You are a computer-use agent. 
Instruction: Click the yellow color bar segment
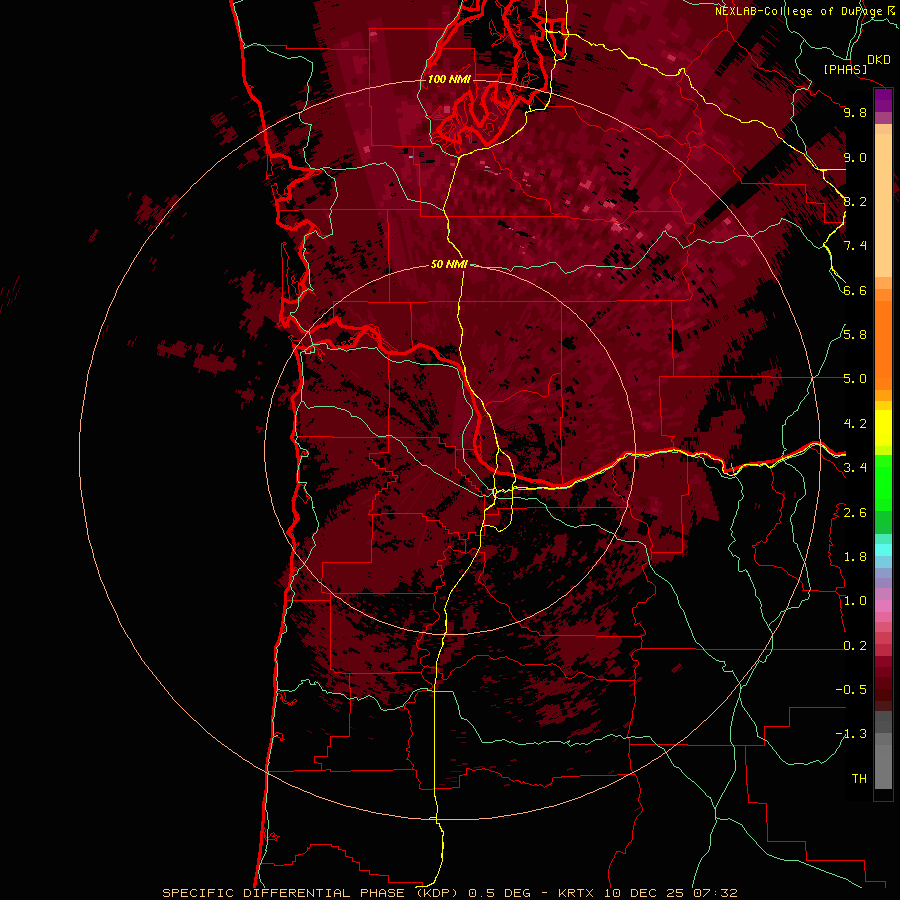pos(883,428)
